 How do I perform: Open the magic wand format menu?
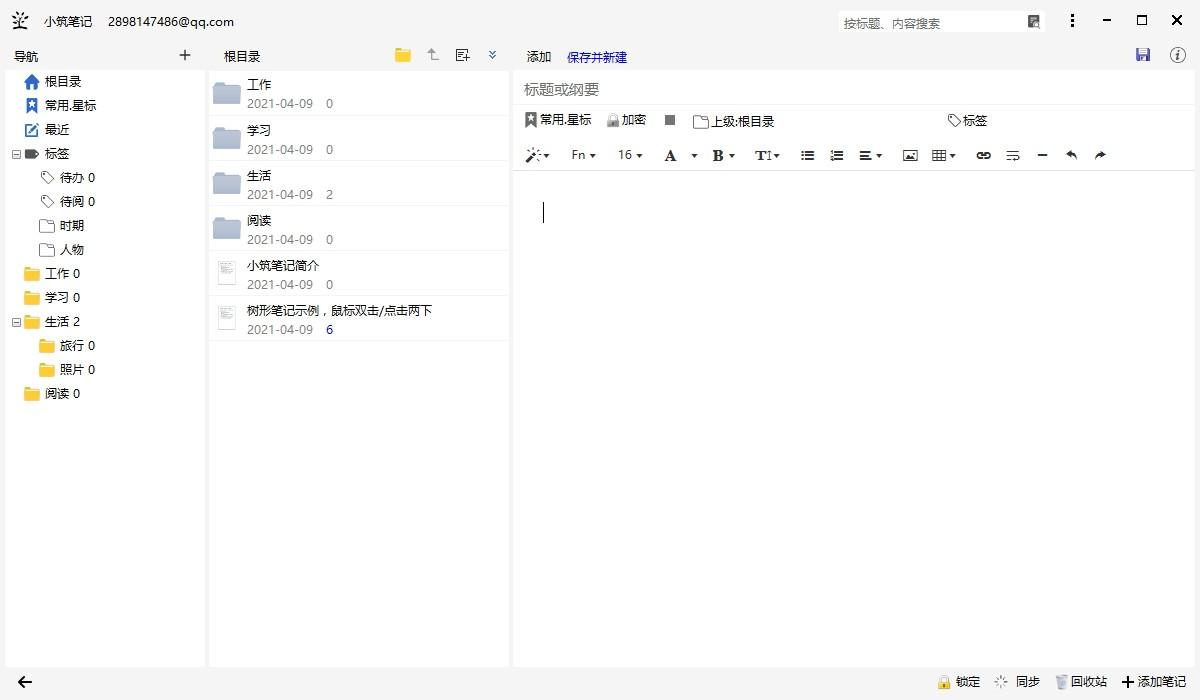coord(537,155)
